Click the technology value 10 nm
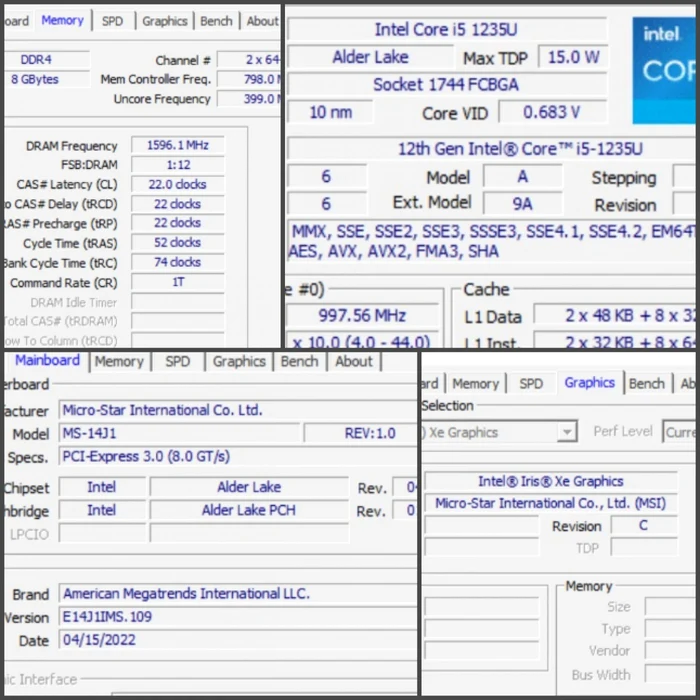Viewport: 700px width, 700px height. (x=330, y=112)
